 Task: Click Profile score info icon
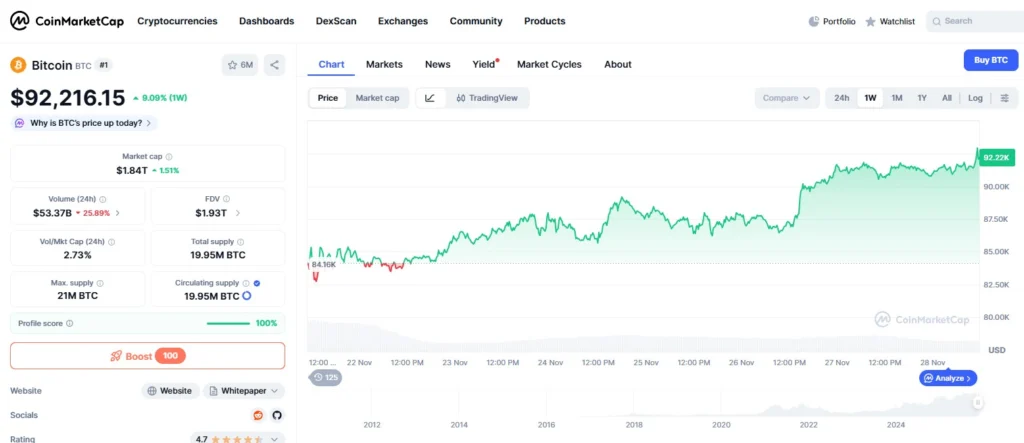coord(70,323)
